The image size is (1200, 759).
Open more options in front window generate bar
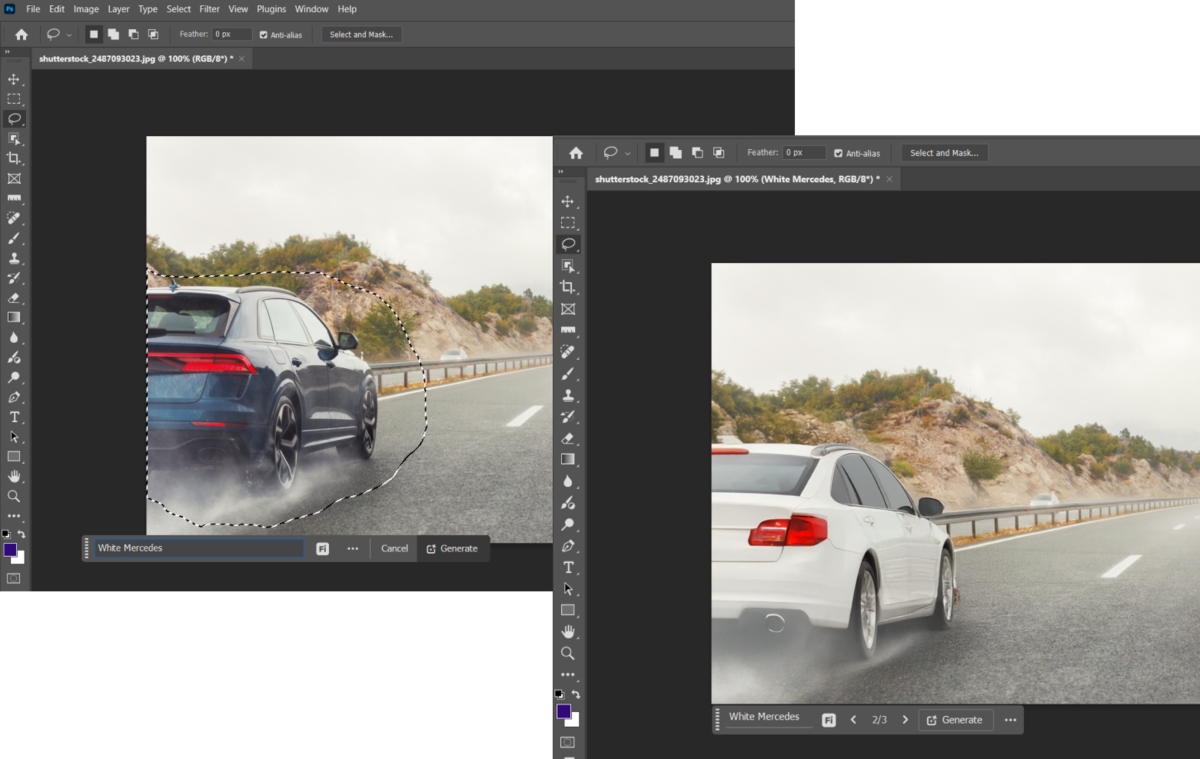coord(1010,720)
